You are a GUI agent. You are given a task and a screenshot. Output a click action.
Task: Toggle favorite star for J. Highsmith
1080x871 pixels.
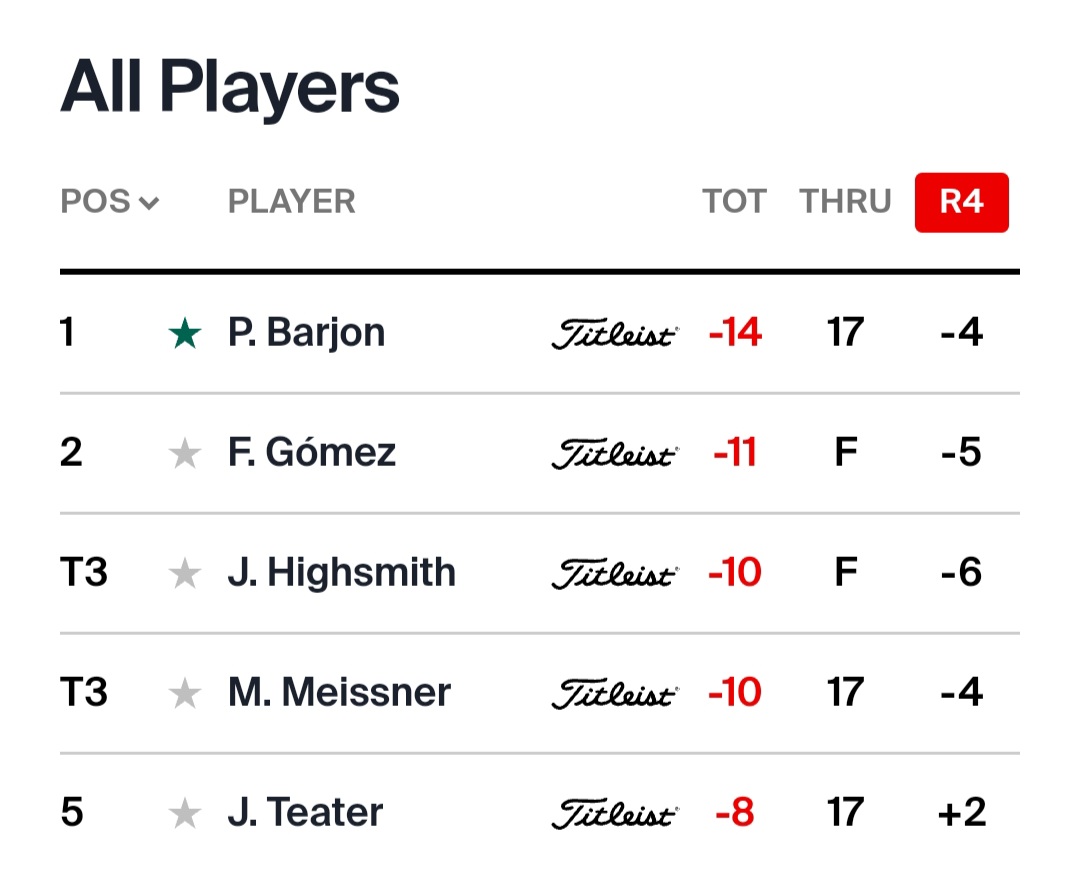click(185, 574)
